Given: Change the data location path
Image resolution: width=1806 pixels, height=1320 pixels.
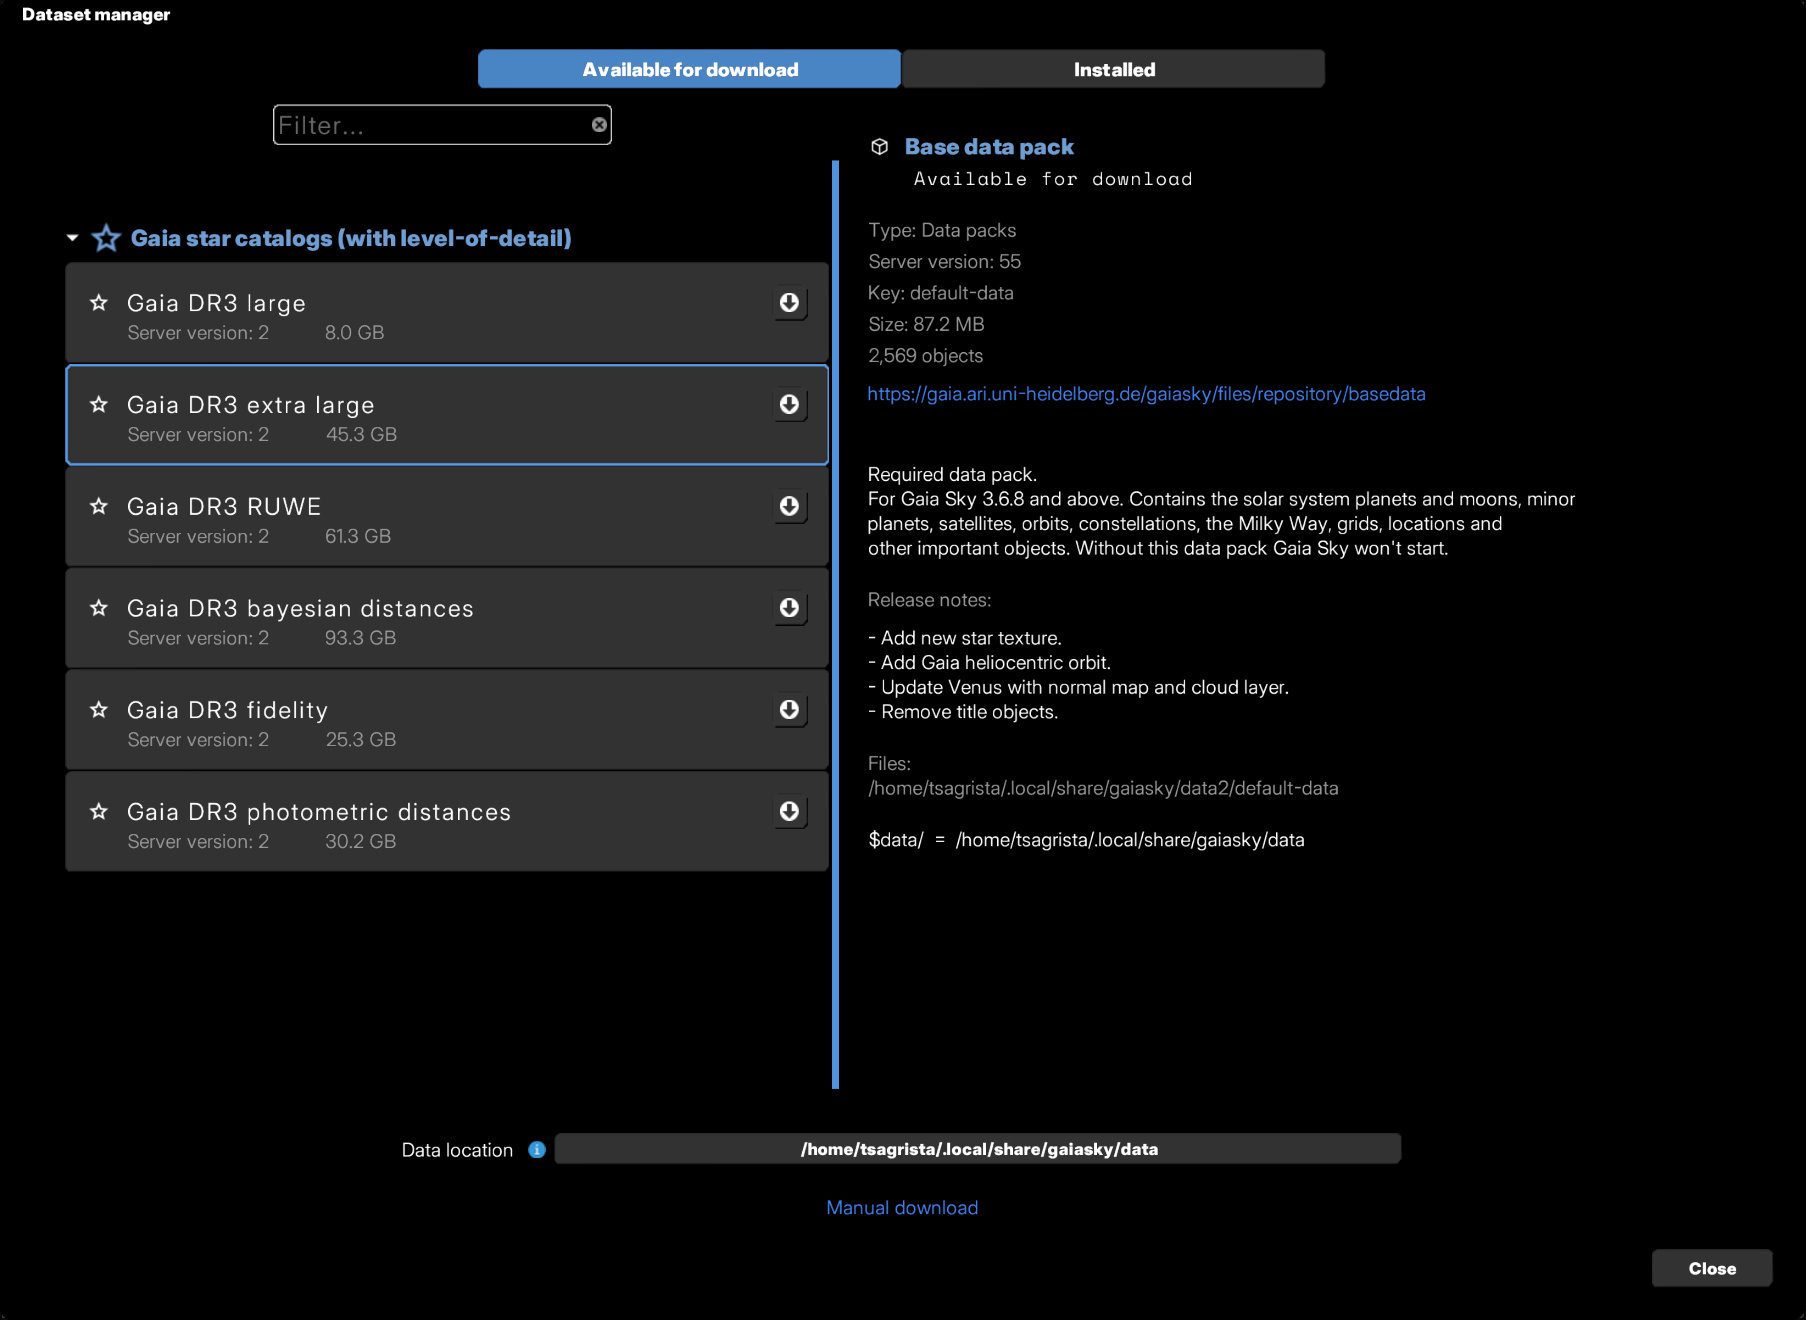Looking at the screenshot, I should pyautogui.click(x=977, y=1149).
